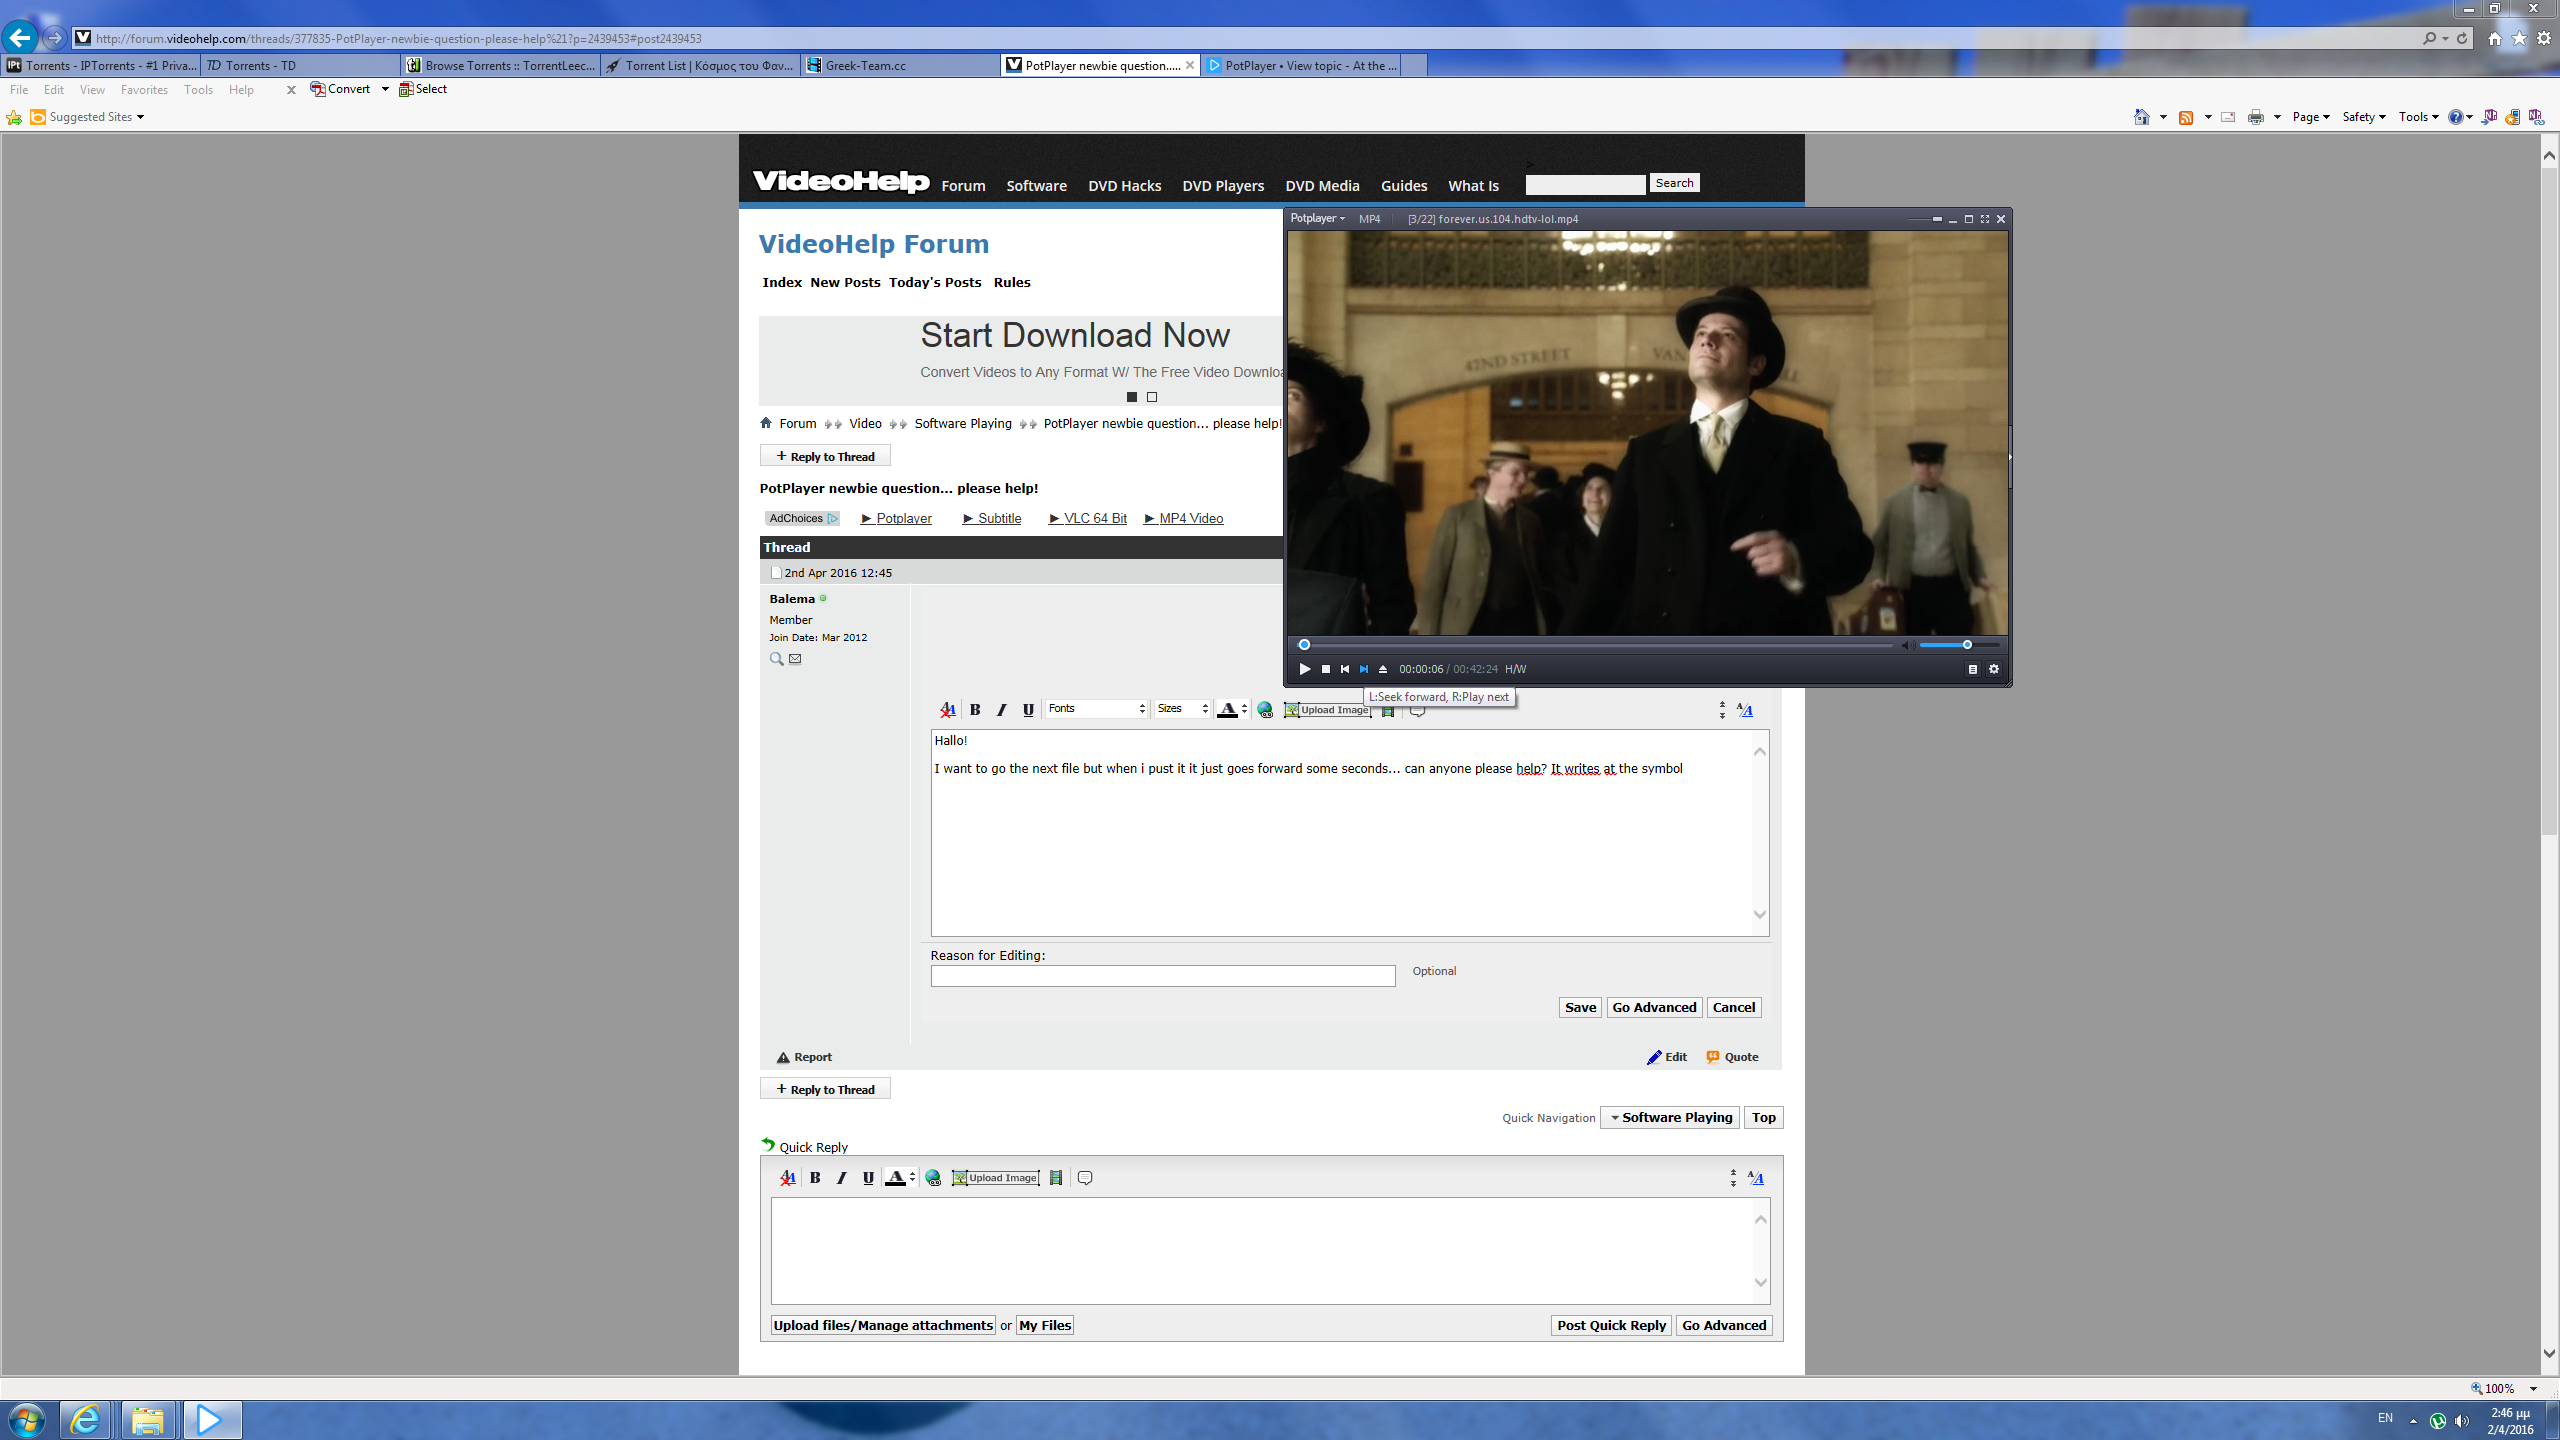Toggle Bold in Quick Reply toolbar
Image resolution: width=2560 pixels, height=1440 pixels.
(x=815, y=1178)
